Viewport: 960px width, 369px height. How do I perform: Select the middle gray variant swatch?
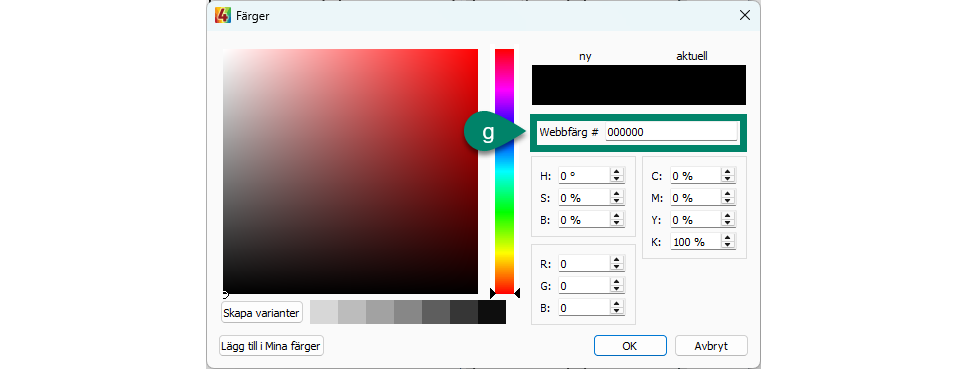408,312
